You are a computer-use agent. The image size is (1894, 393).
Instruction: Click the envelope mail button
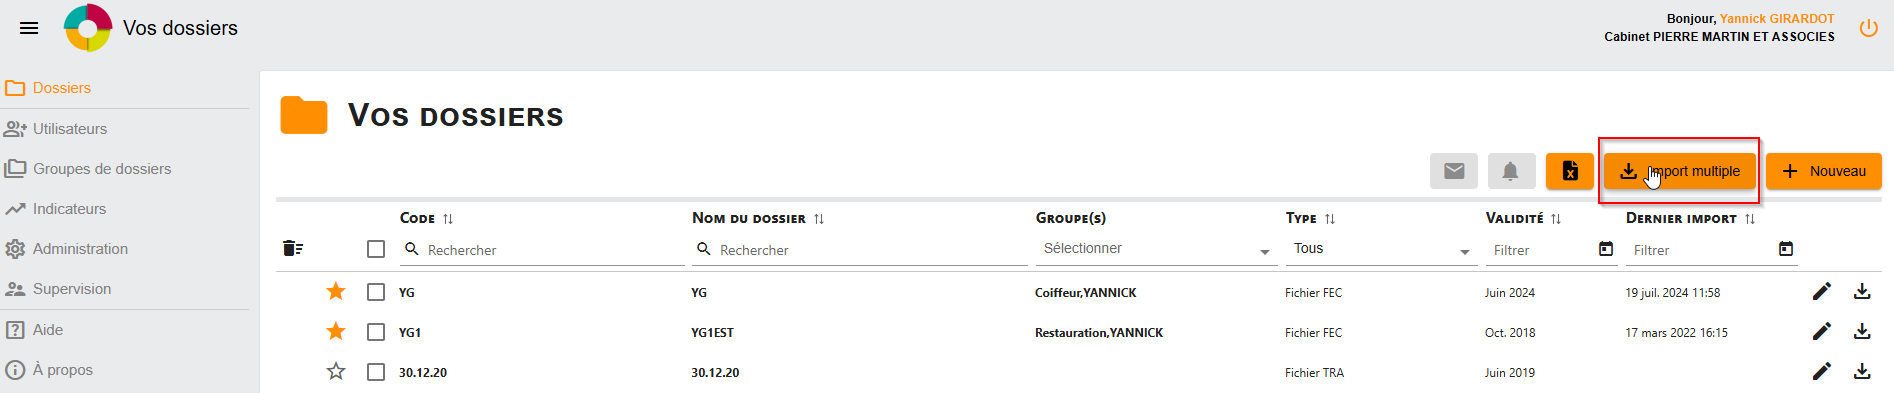click(1454, 171)
